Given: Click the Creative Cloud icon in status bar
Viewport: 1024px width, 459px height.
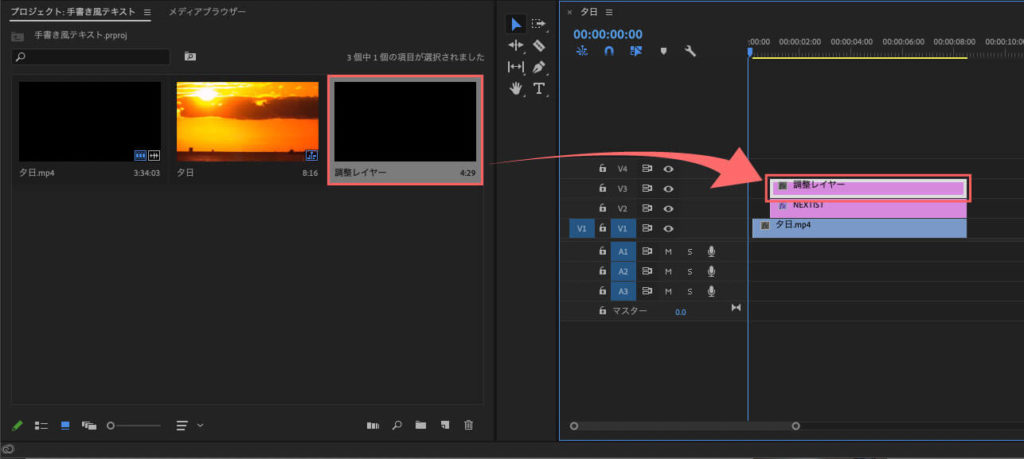Looking at the screenshot, I should point(8,449).
